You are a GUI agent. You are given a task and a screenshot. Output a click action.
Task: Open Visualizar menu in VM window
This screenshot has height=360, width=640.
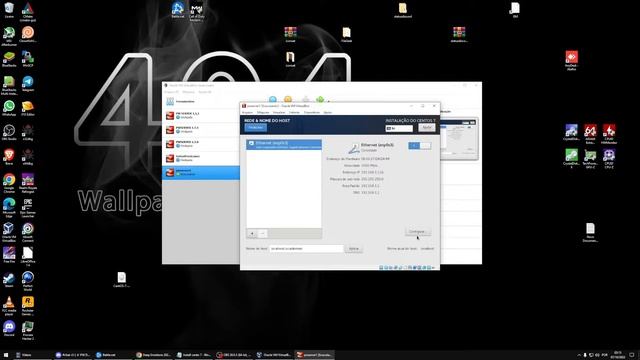[x=279, y=112]
